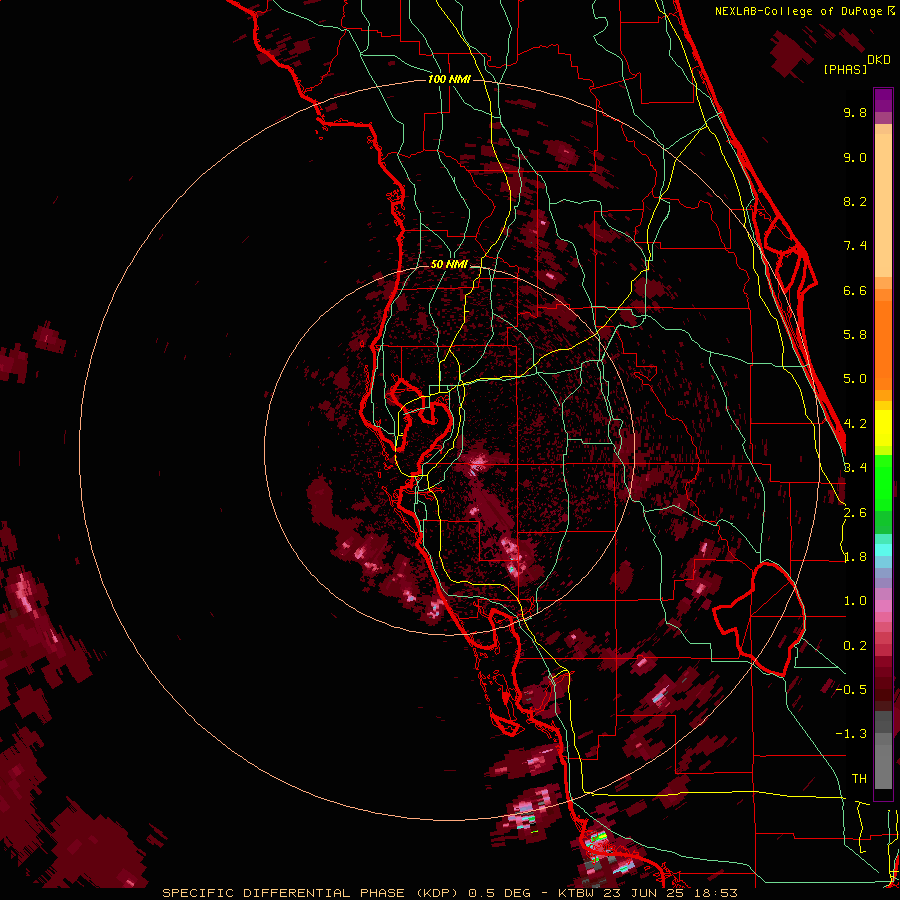The height and width of the screenshot is (900, 900).
Task: Select the 0.2 scale value
Action: pyautogui.click(x=855, y=646)
